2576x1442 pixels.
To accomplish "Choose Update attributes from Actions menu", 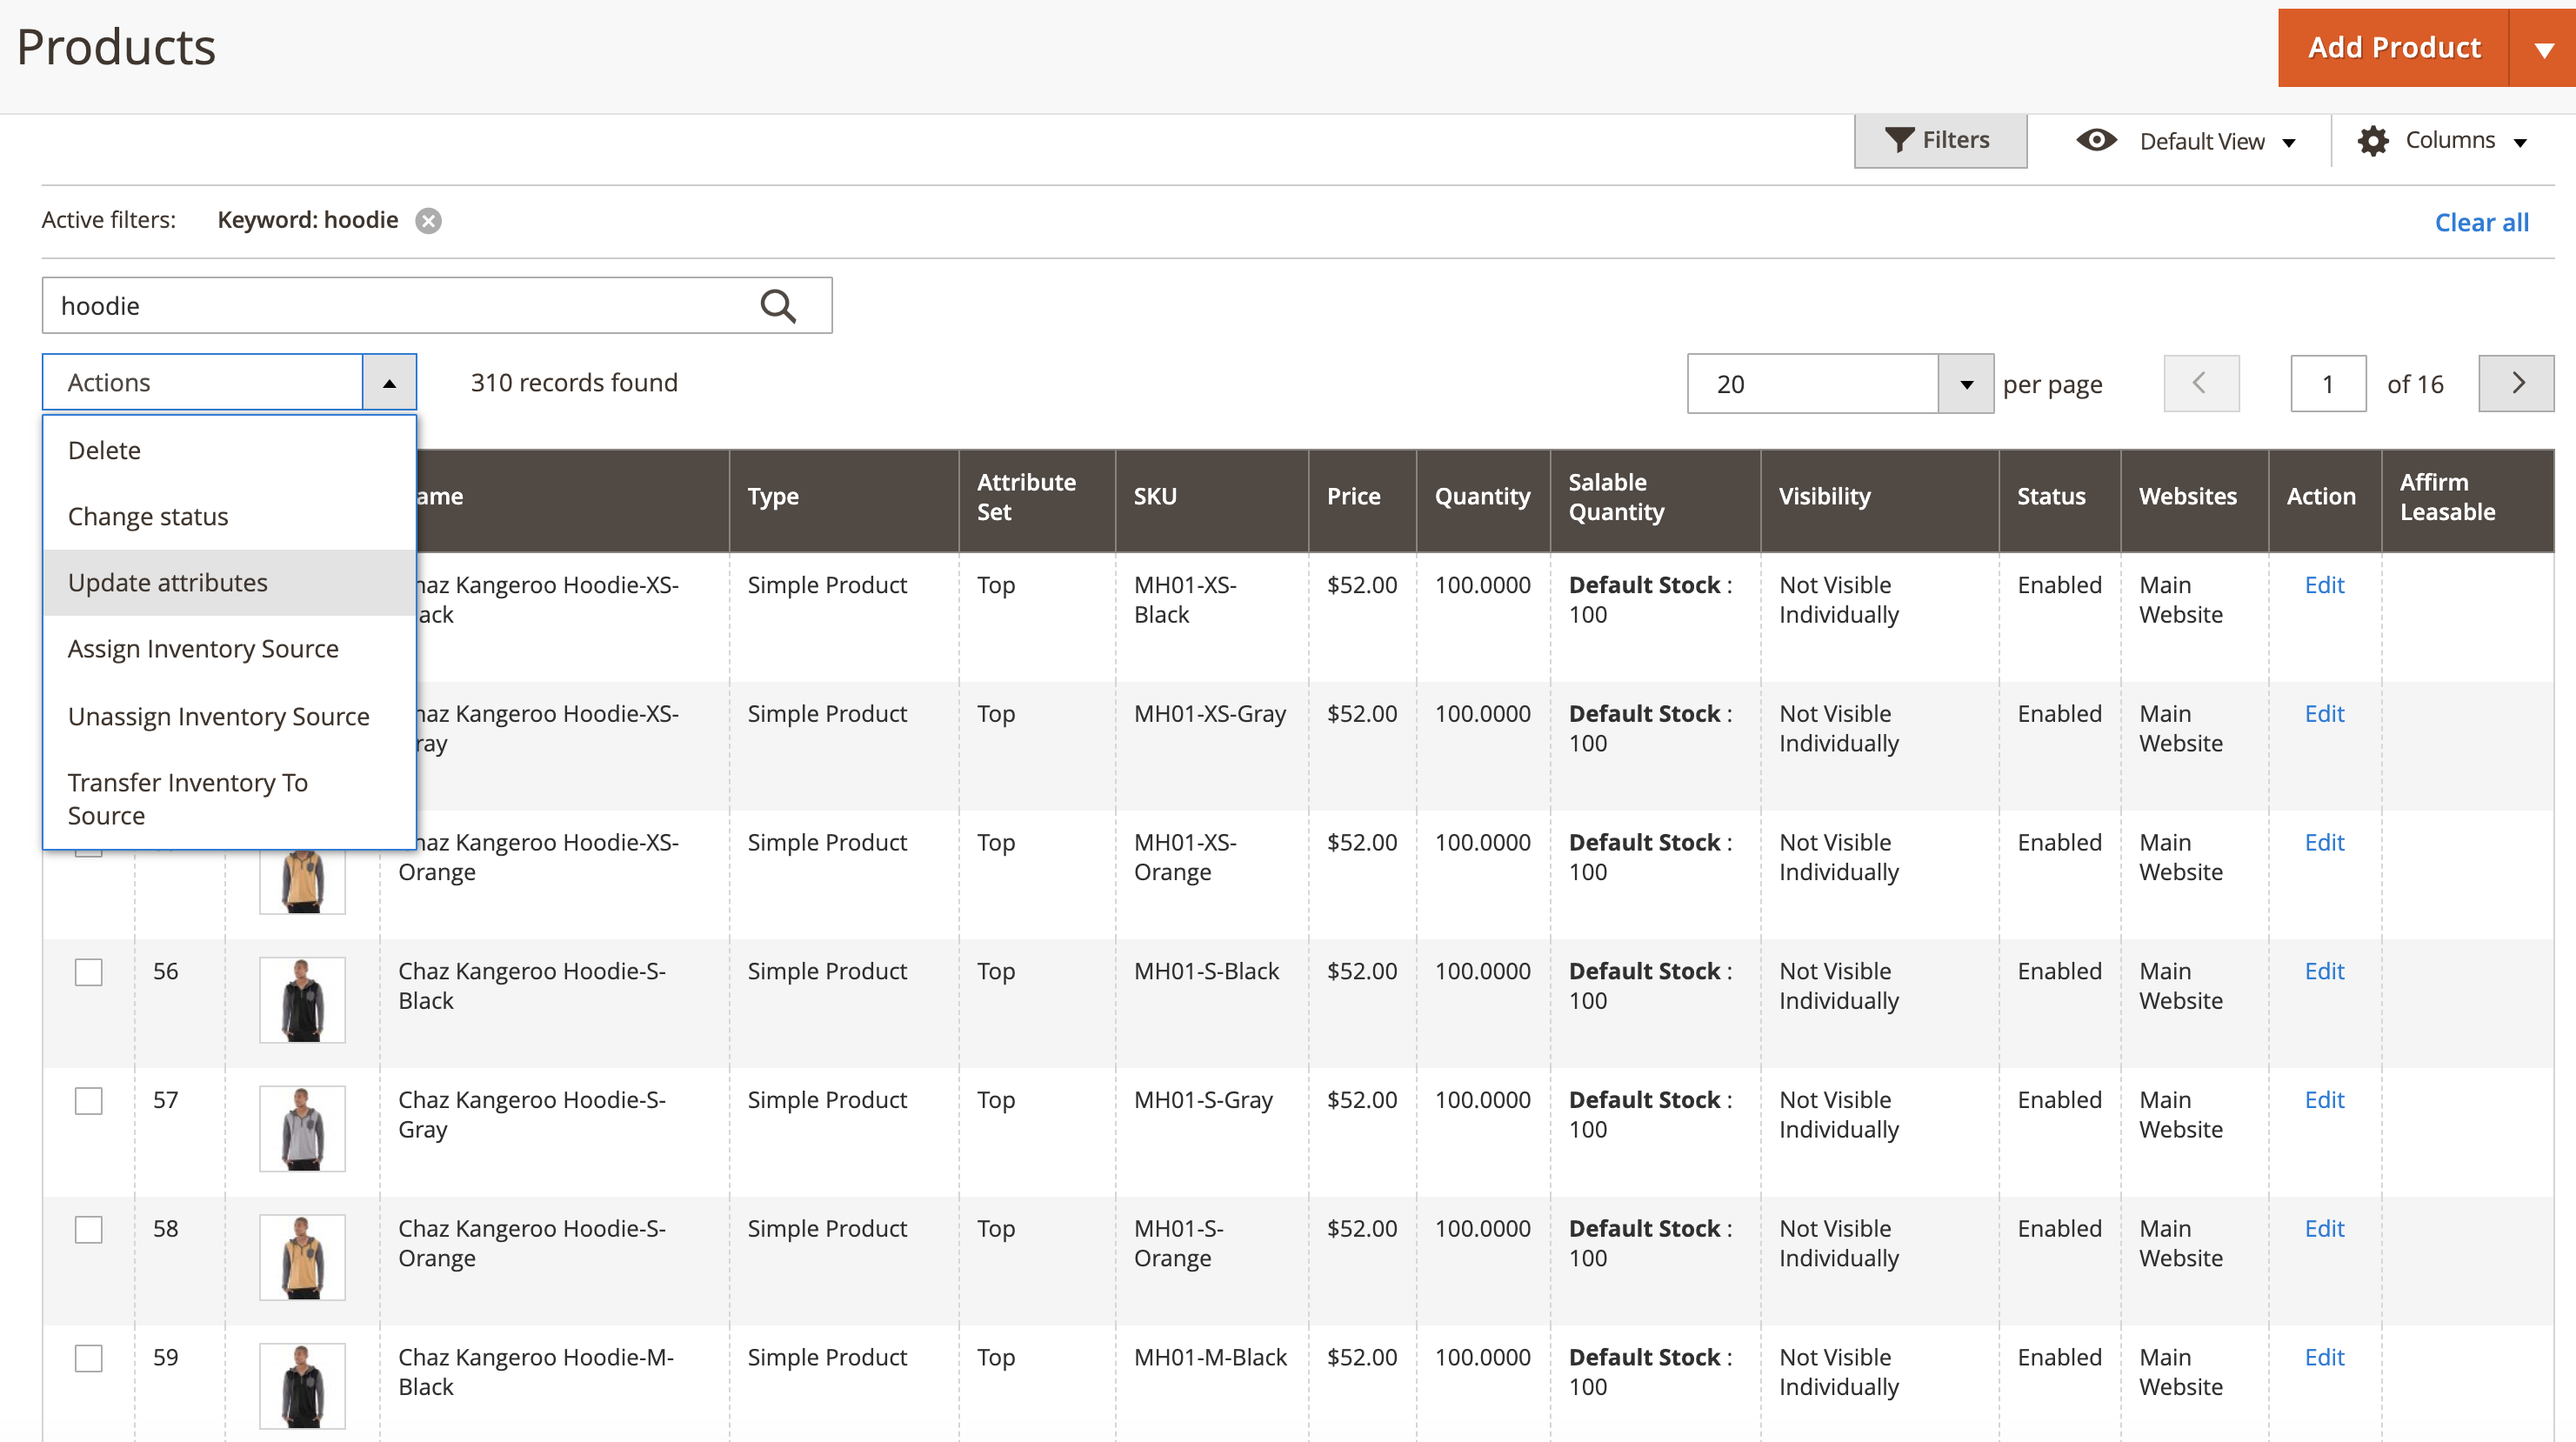I will [168, 583].
